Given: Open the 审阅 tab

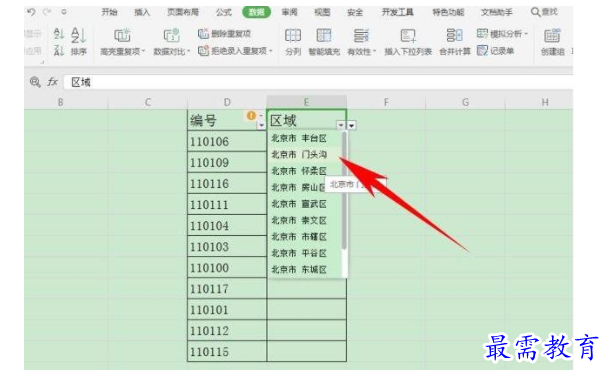Looking at the screenshot, I should [x=290, y=12].
